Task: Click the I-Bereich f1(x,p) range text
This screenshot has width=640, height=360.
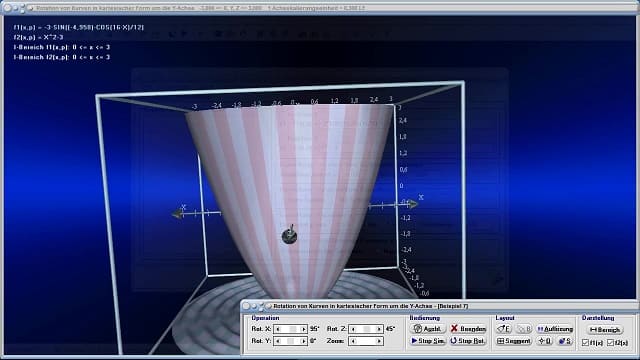Action: pyautogui.click(x=62, y=47)
